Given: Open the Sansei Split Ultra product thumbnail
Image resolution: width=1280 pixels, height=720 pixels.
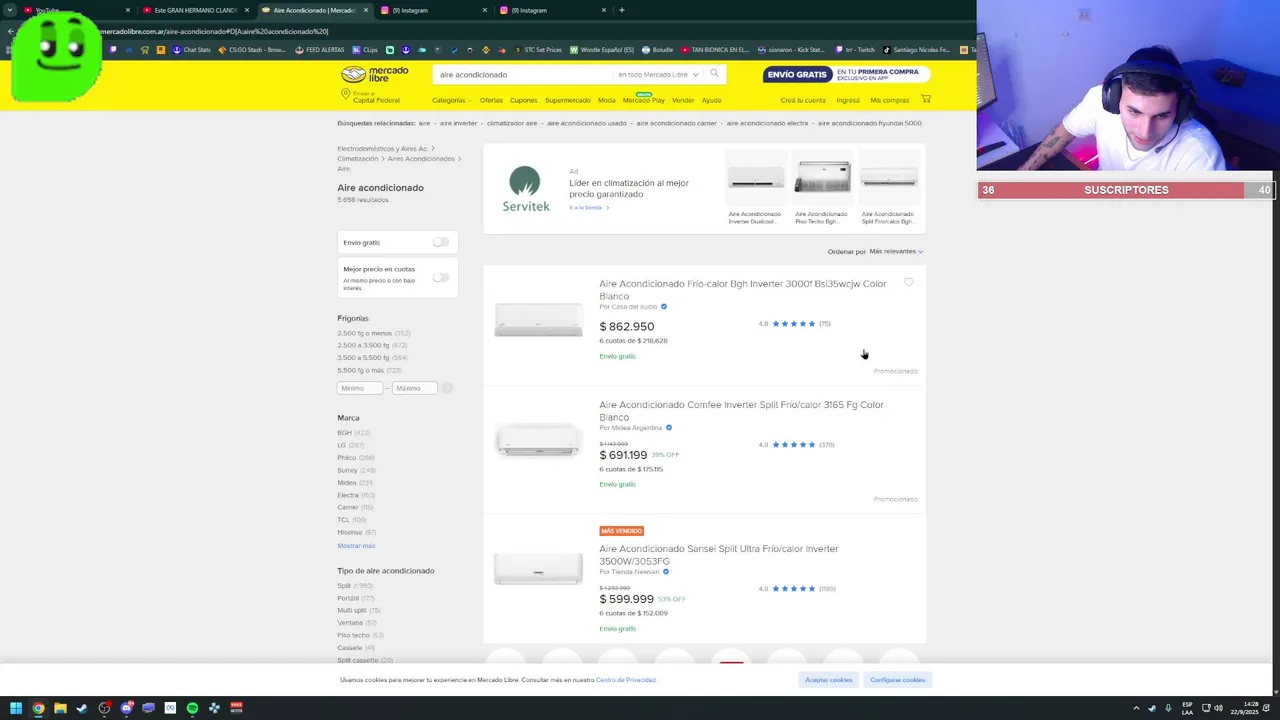Looking at the screenshot, I should [538, 570].
